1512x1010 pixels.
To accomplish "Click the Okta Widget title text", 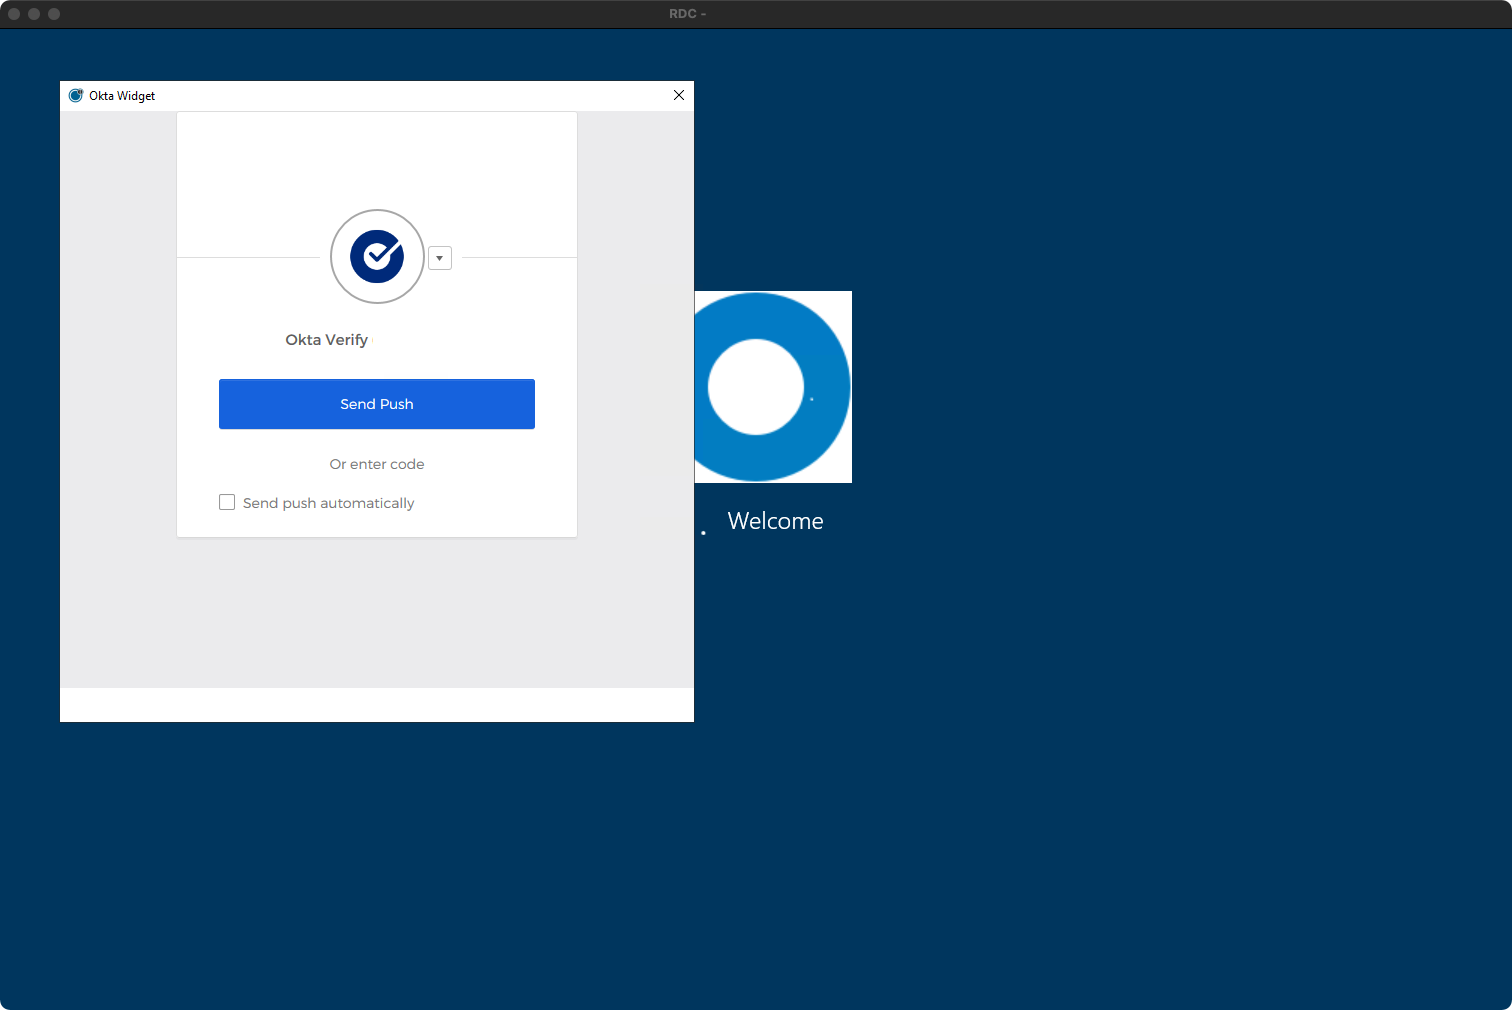I will [x=120, y=95].
